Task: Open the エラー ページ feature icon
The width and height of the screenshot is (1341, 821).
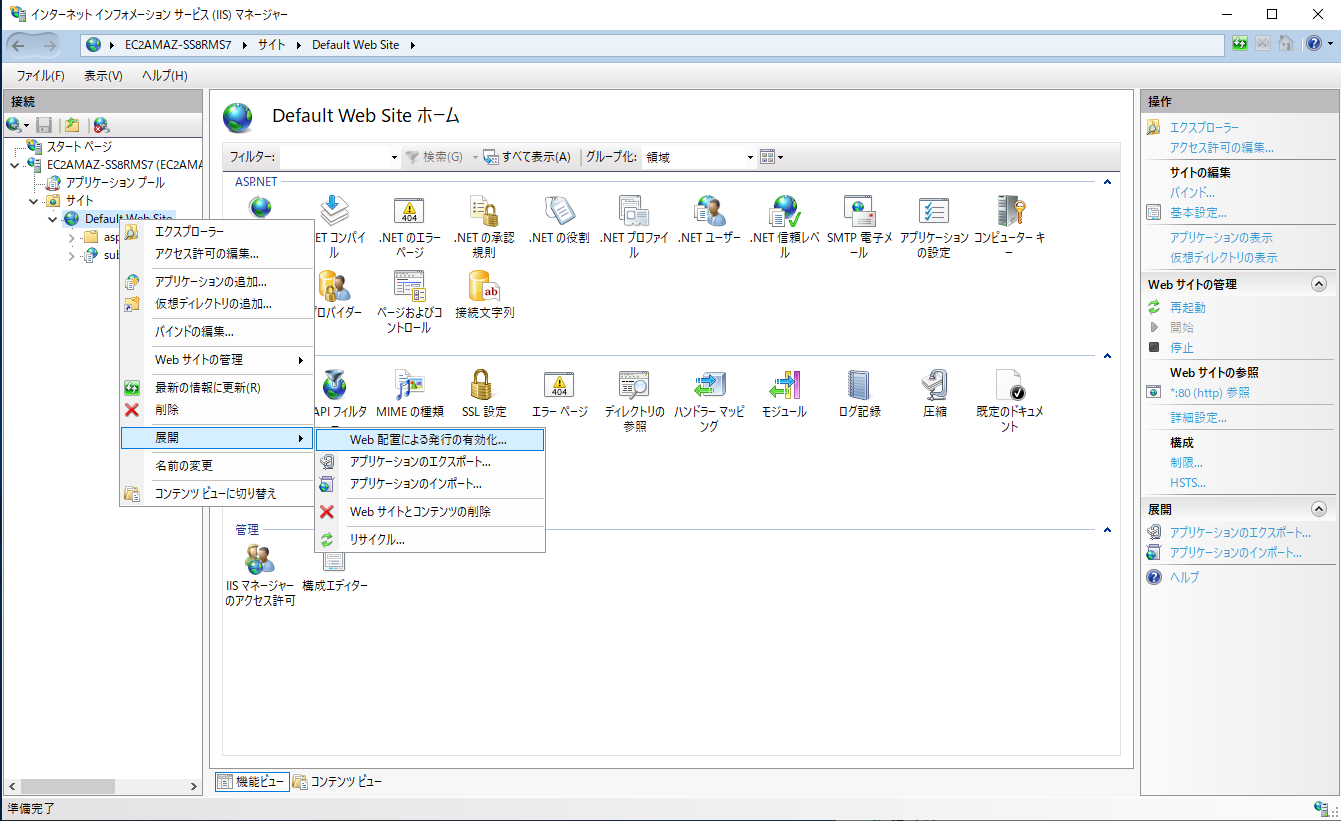Action: pos(559,385)
